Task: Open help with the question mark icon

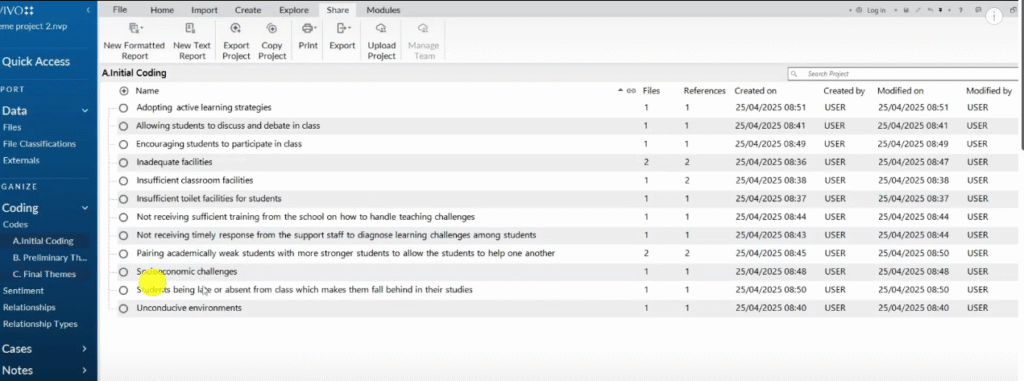Action: (x=961, y=10)
